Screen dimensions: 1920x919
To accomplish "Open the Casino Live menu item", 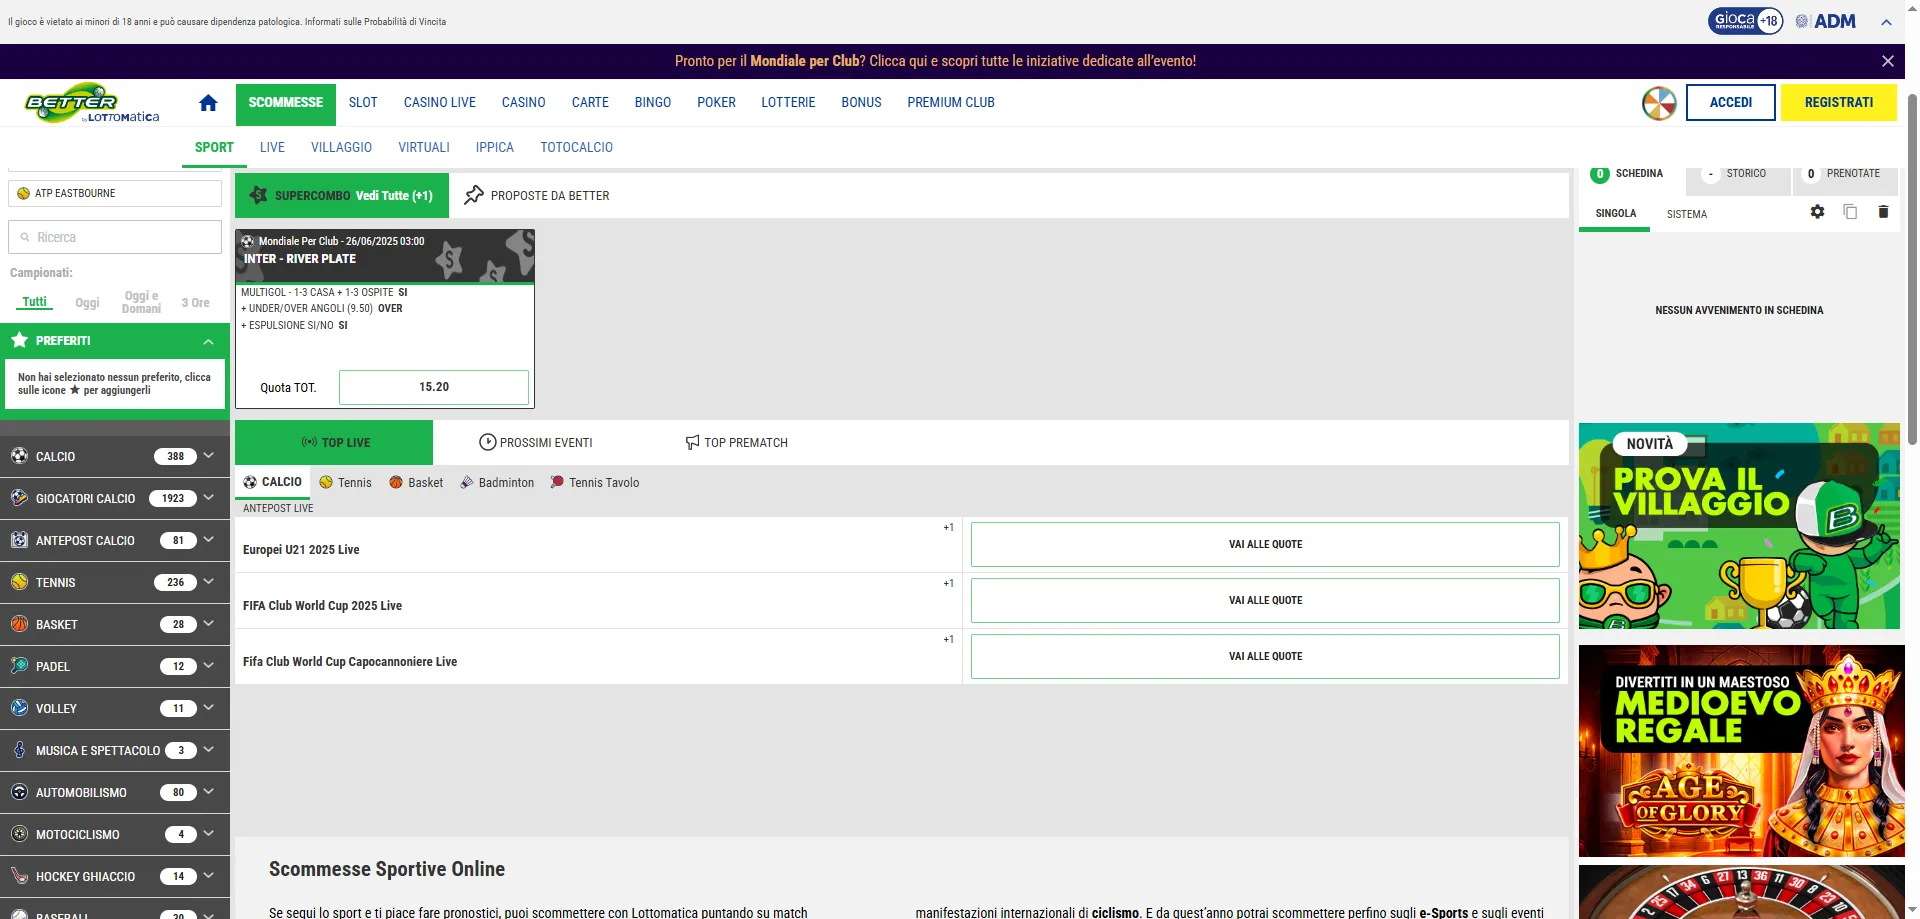I will pyautogui.click(x=439, y=103).
